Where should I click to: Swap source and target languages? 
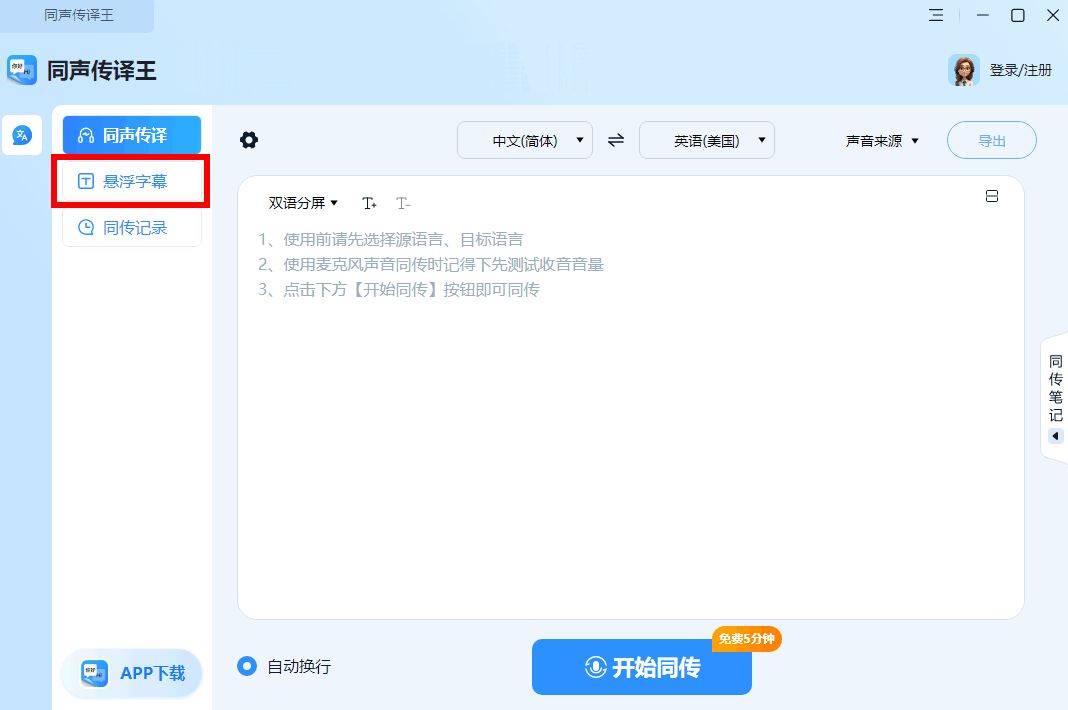point(615,140)
